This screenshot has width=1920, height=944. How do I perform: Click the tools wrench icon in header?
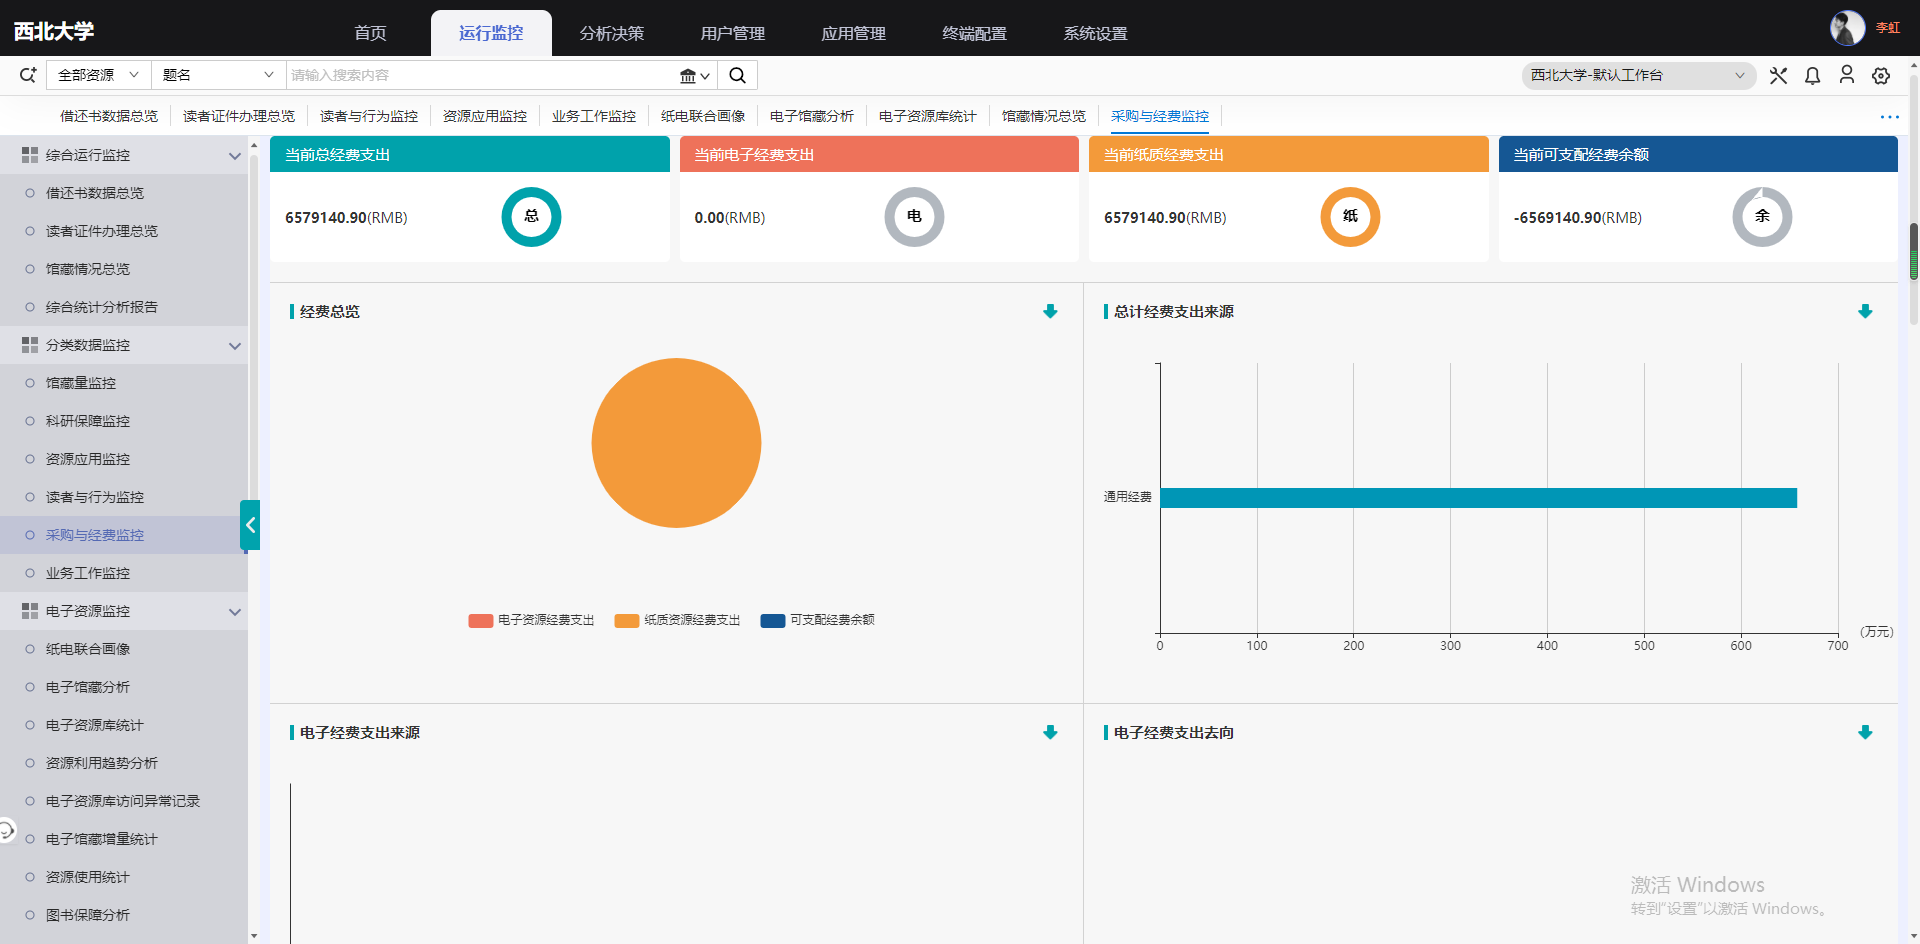tap(1778, 76)
